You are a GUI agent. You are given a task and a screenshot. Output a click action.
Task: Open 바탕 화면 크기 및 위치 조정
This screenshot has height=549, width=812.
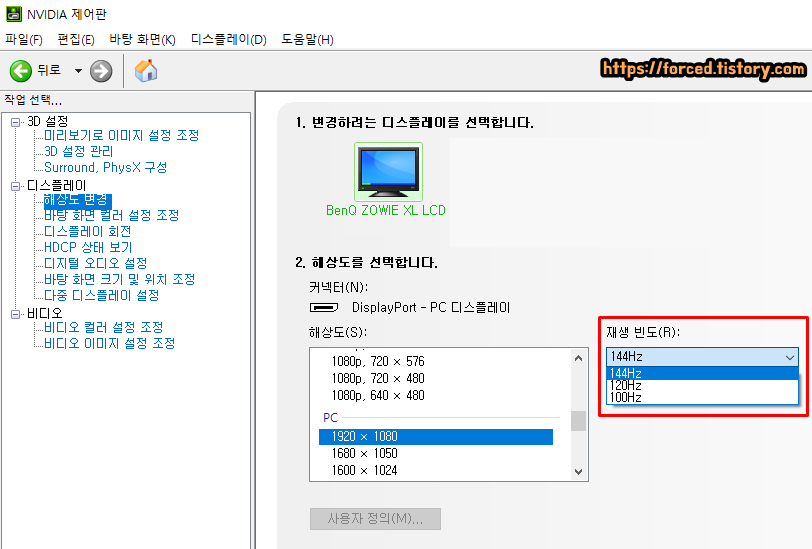pos(120,280)
